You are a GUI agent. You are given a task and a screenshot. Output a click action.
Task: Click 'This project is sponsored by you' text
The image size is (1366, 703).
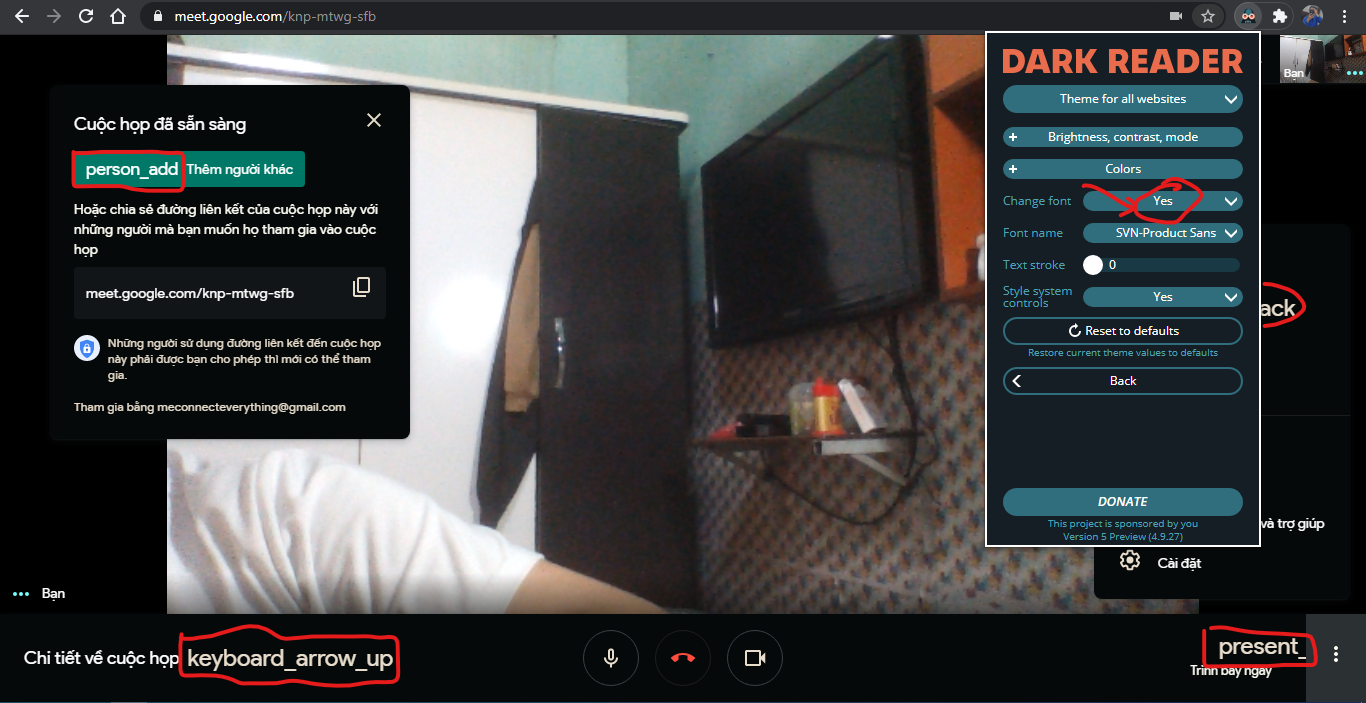pyautogui.click(x=1123, y=524)
